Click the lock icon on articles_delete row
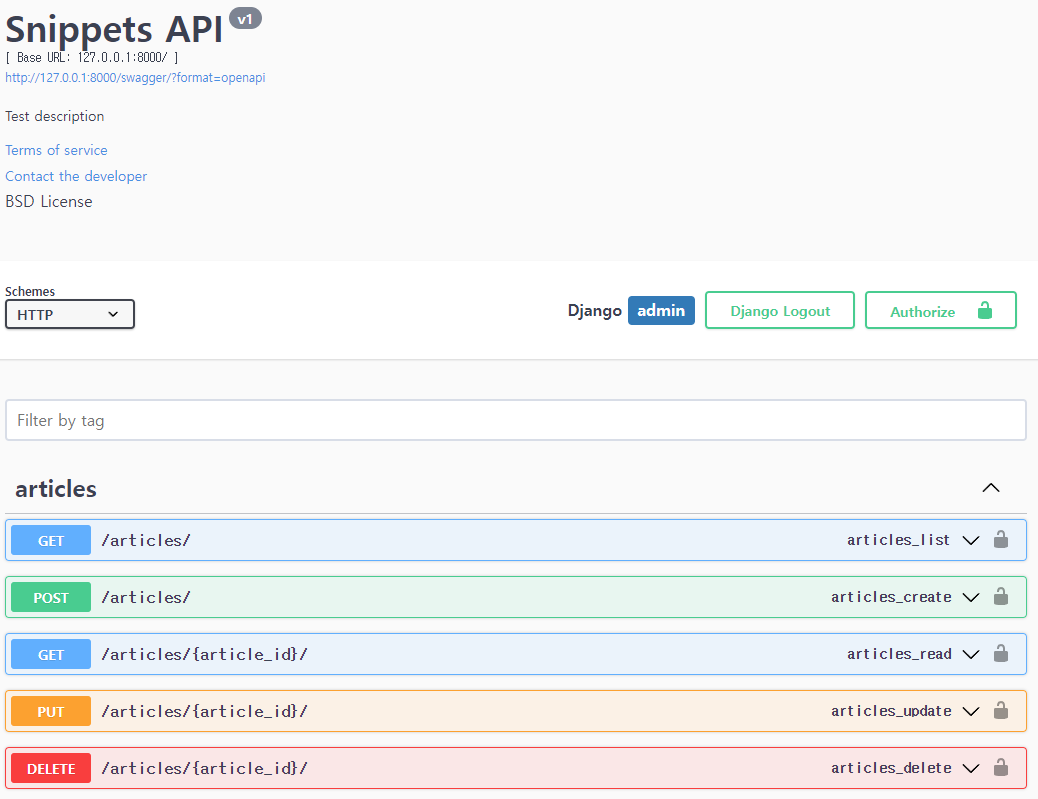Screen dimensions: 1038x799 point(1000,767)
